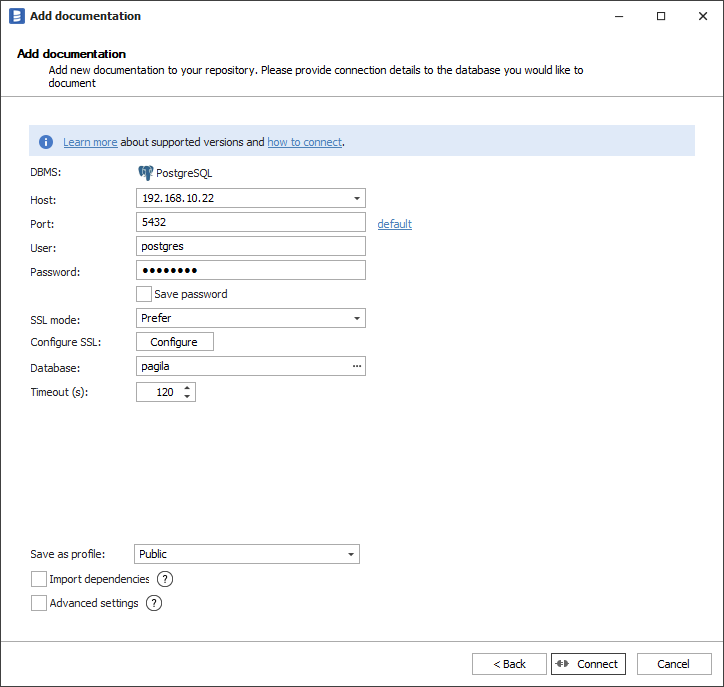Click the Dataedo app icon in title bar
Viewport: 724px width, 687px height.
(x=17, y=16)
